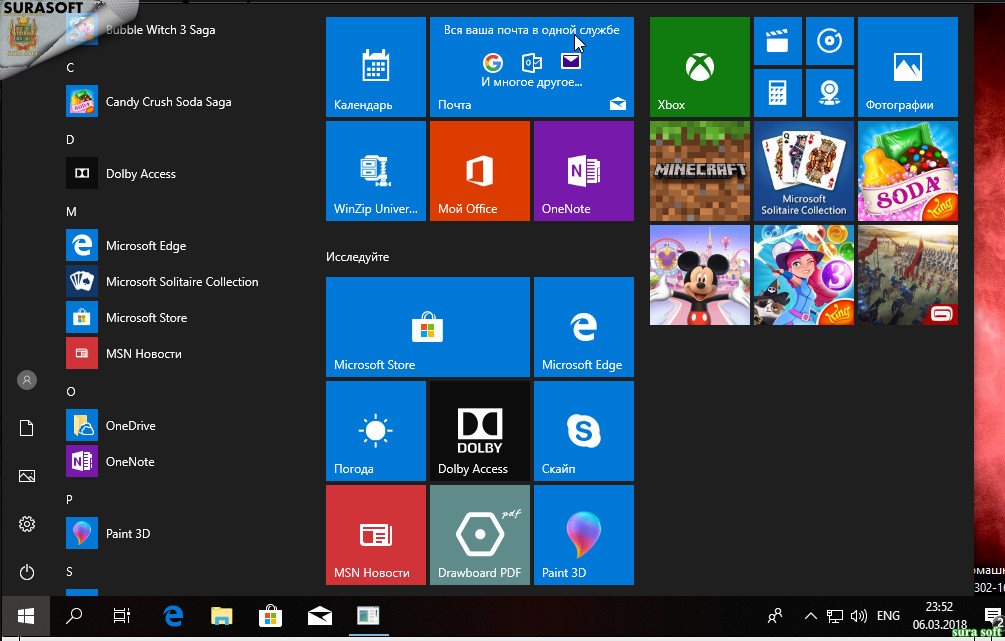
Task: Open the Погода weather tile
Action: pos(375,431)
